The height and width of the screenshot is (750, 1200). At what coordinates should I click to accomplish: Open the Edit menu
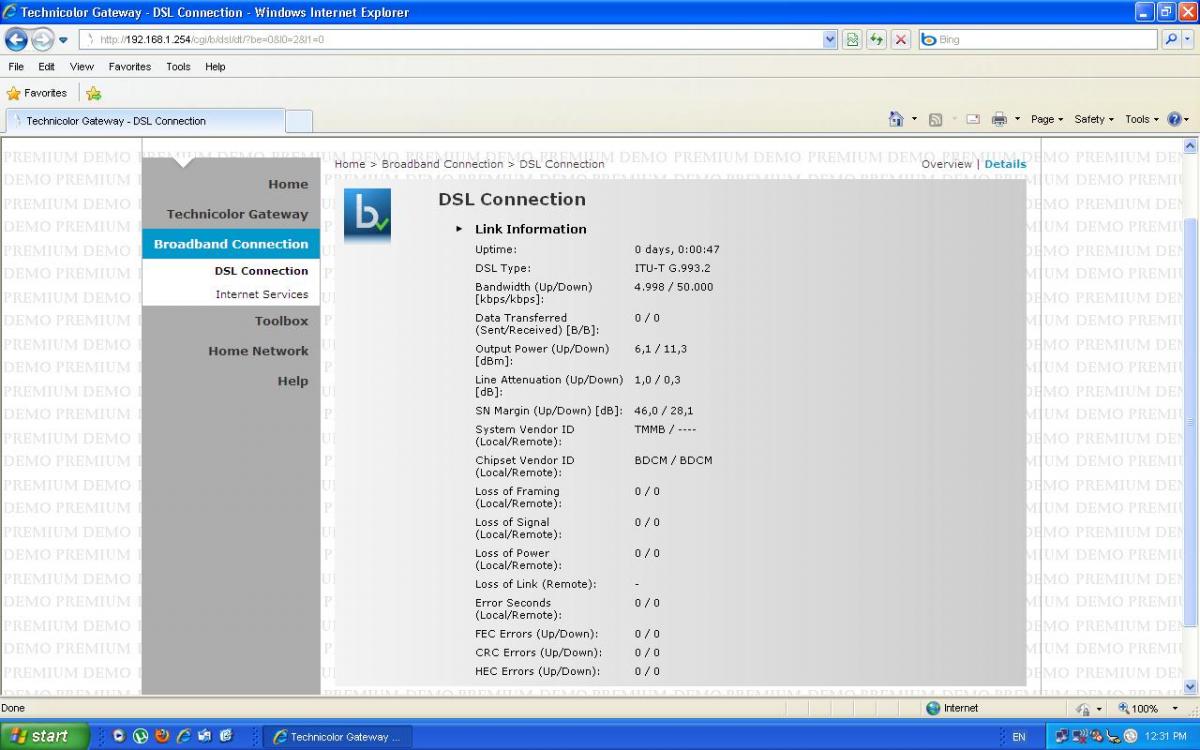click(47, 67)
